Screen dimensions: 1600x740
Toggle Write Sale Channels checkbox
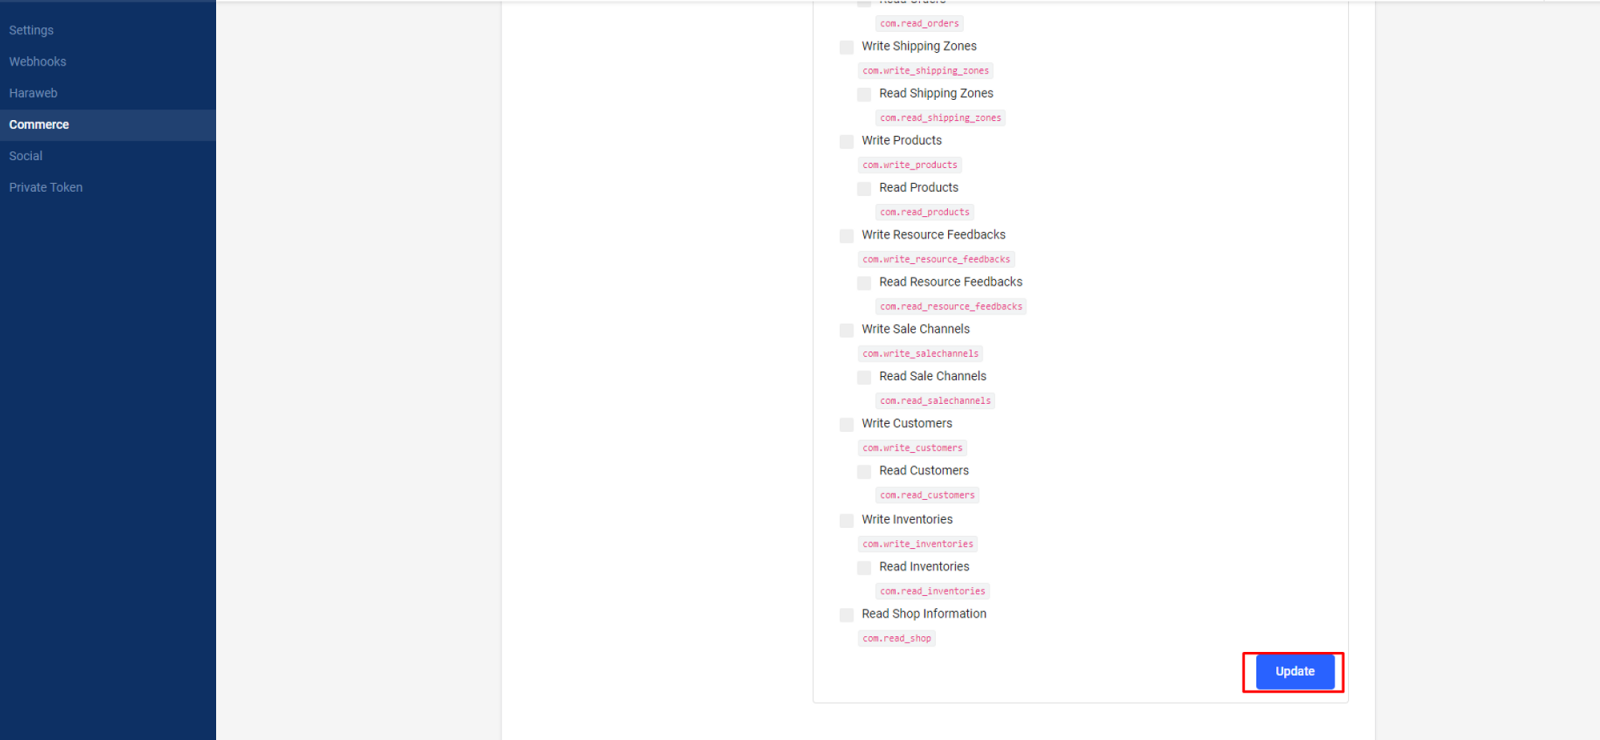click(847, 330)
